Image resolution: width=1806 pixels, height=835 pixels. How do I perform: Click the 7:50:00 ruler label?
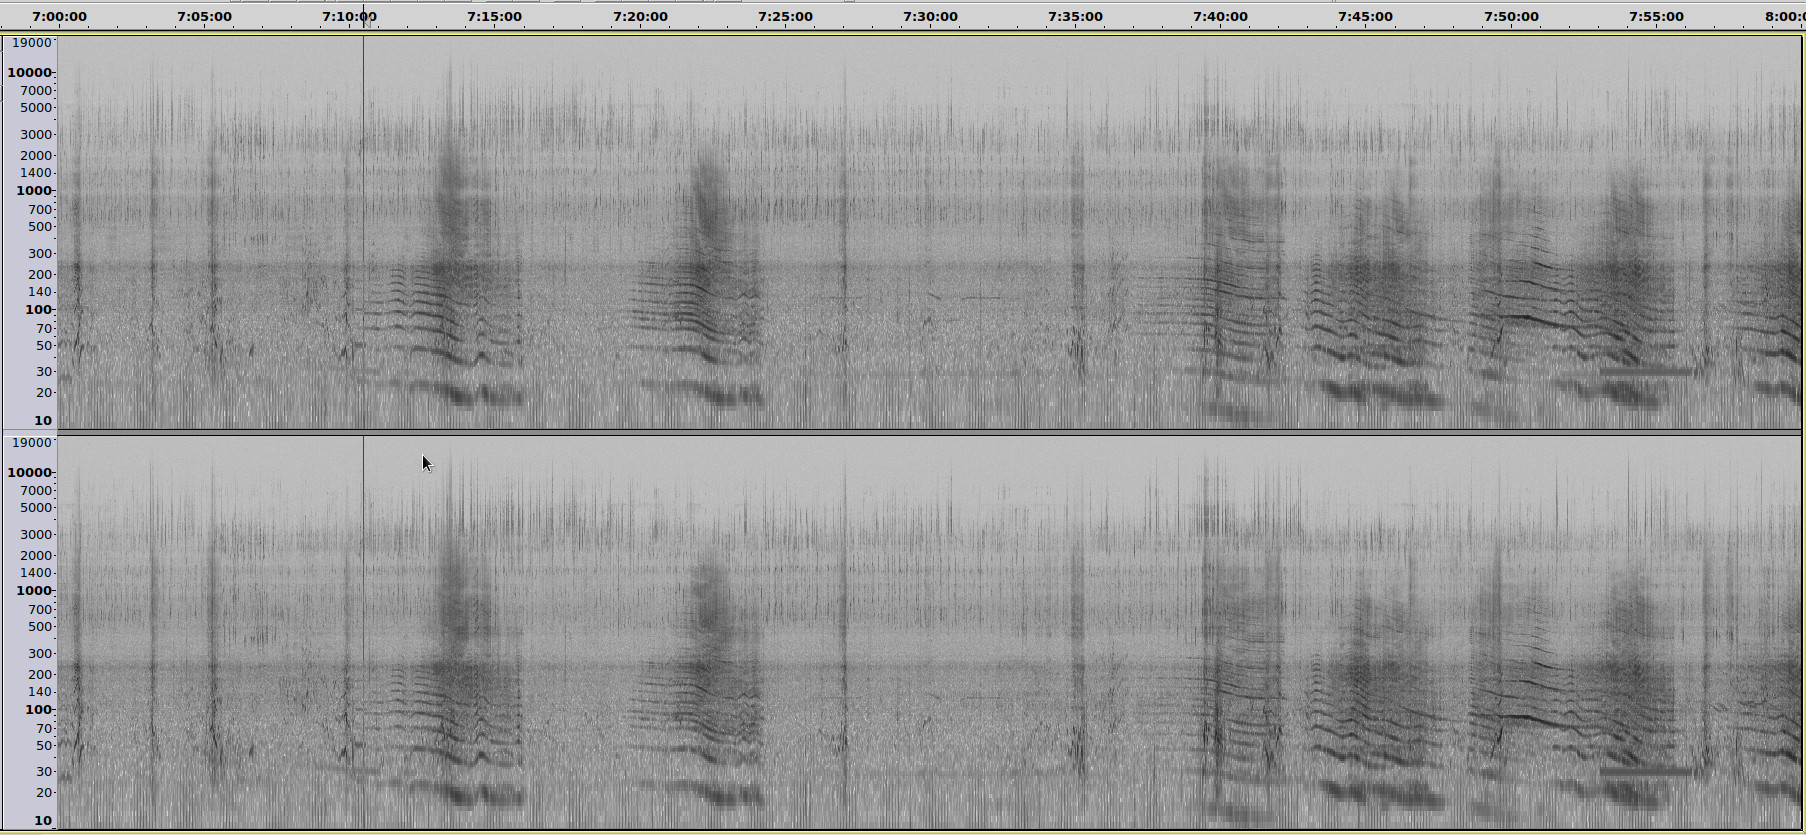pos(1511,17)
